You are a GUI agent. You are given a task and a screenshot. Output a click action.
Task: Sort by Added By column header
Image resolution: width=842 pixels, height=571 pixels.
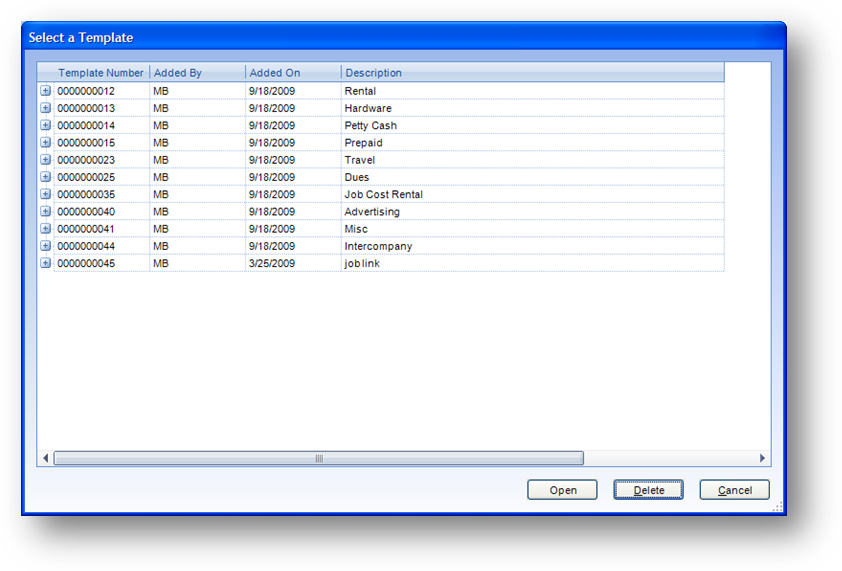point(197,73)
